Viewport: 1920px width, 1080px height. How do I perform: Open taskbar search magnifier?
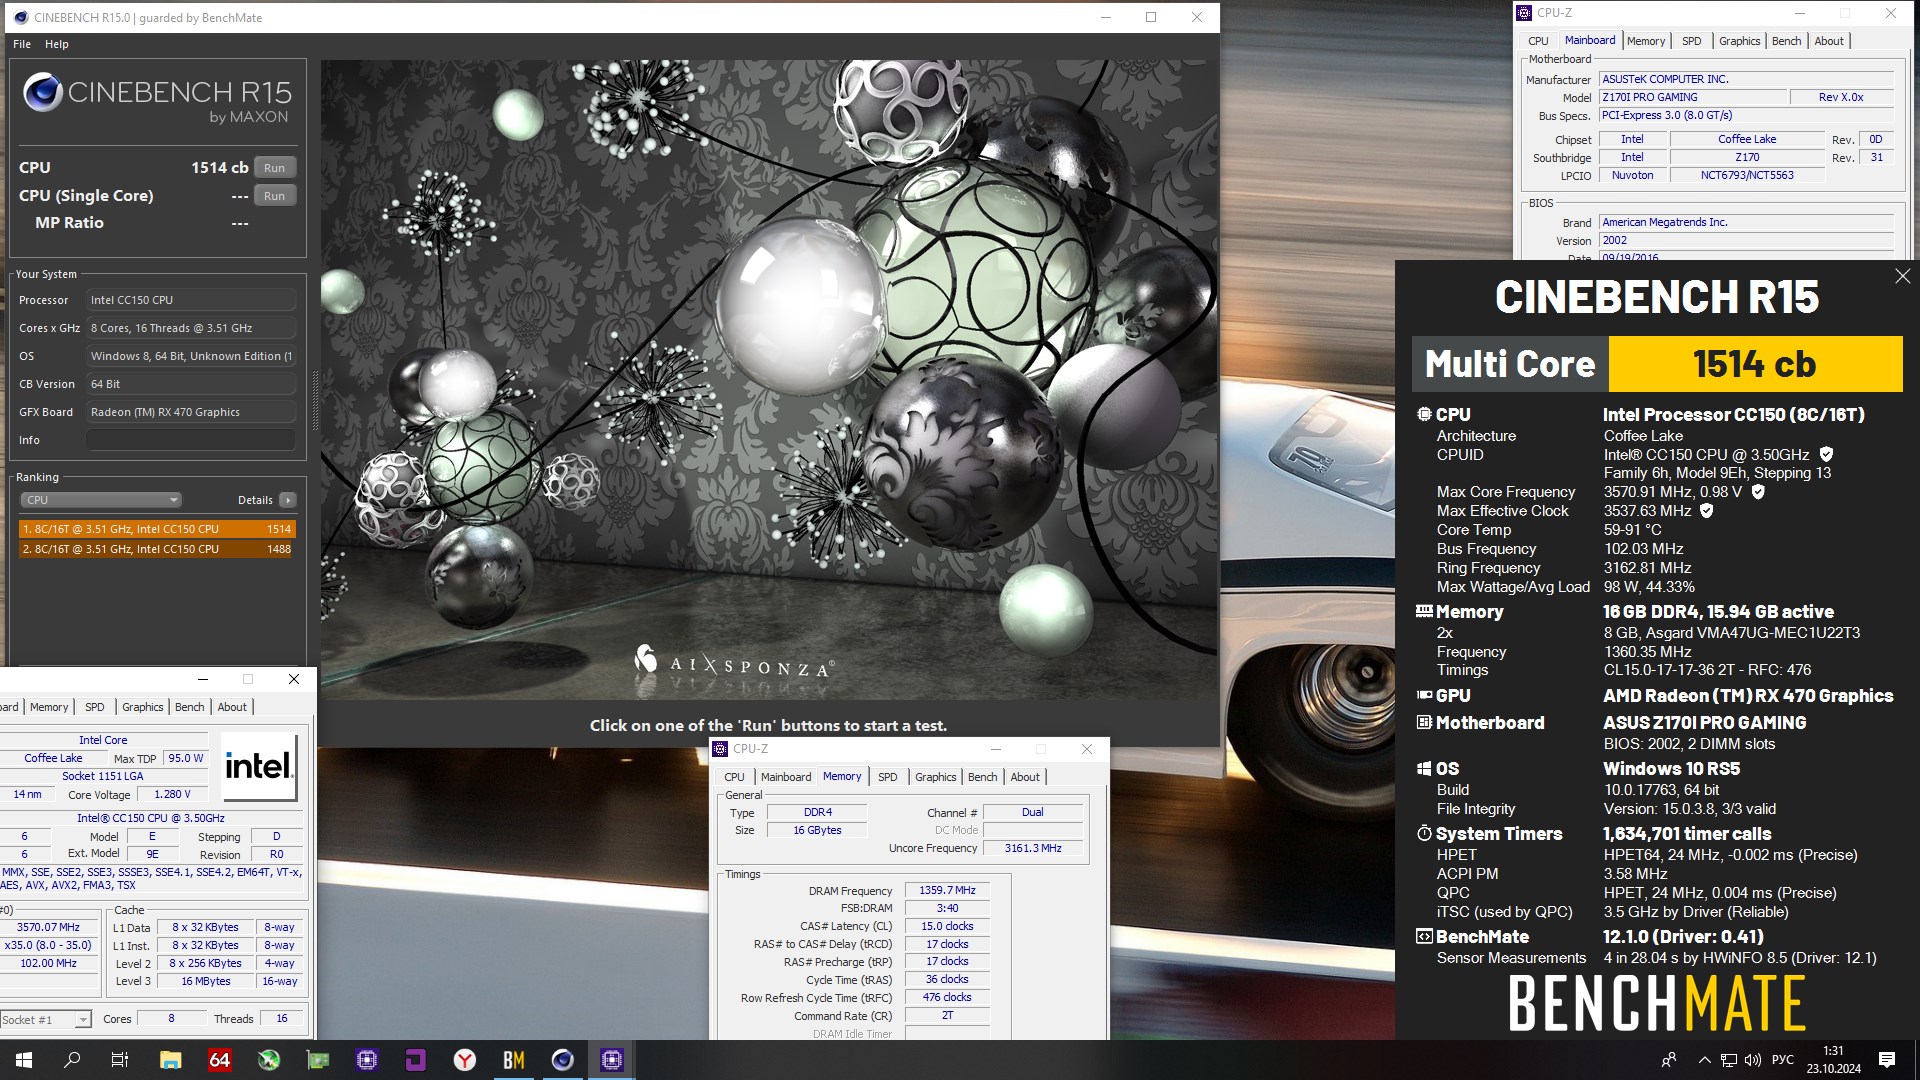72,1060
